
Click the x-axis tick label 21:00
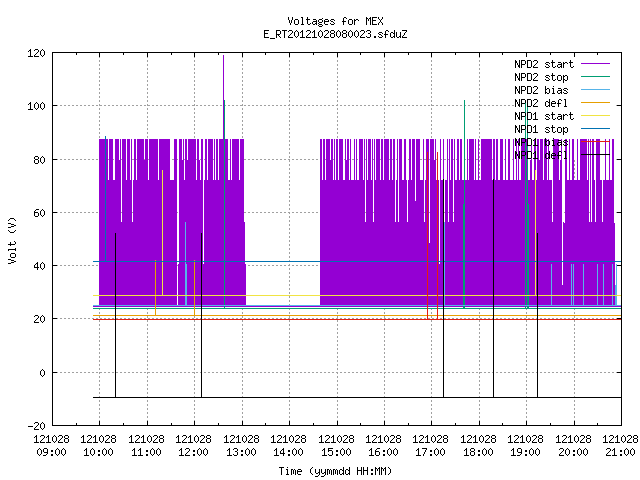tap(620, 452)
